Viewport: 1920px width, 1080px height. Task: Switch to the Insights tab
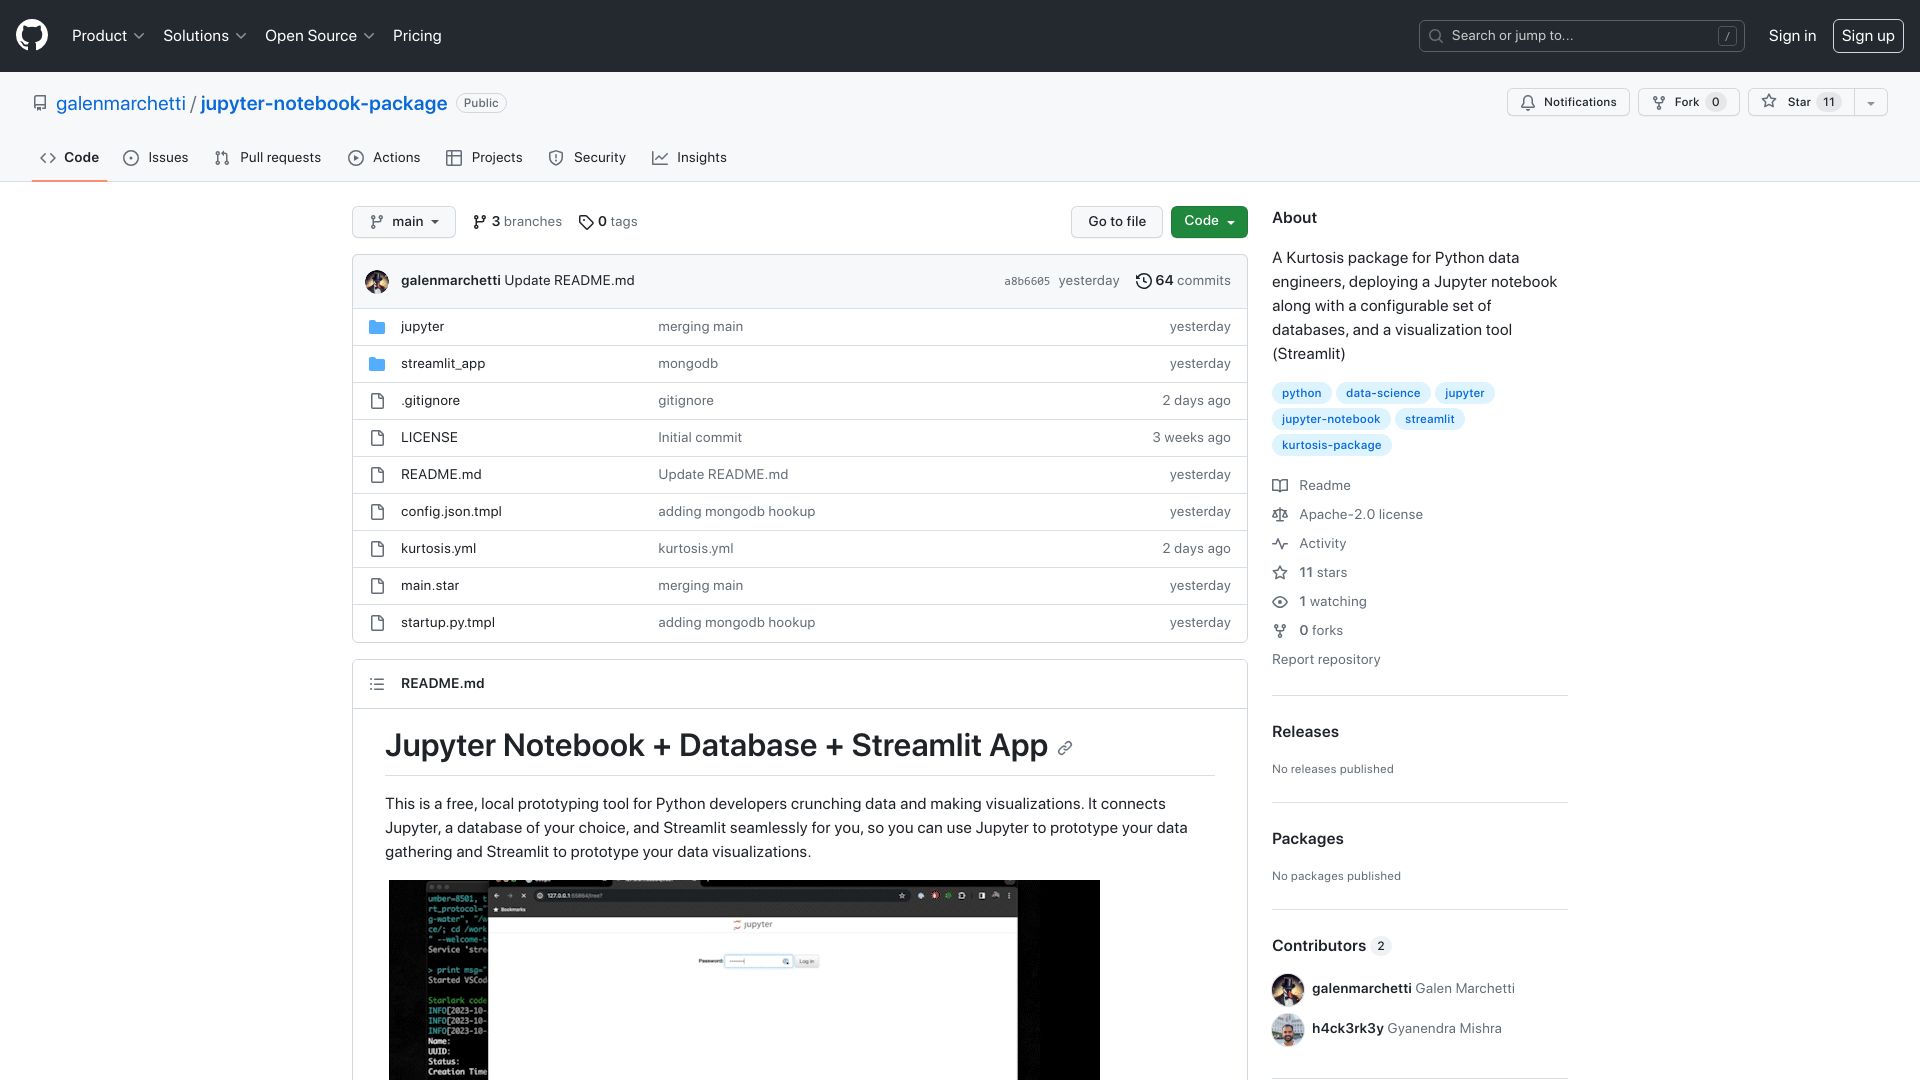689,158
